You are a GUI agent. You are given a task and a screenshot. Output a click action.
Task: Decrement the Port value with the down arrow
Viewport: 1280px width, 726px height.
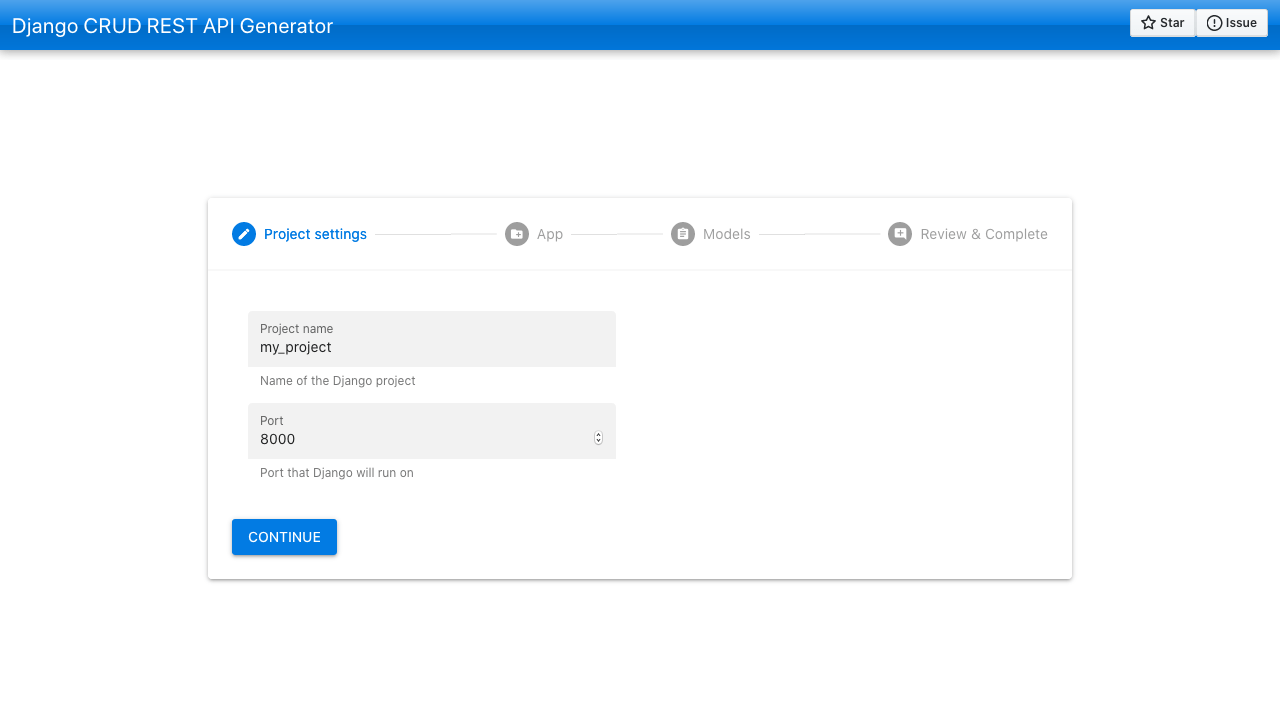598,441
